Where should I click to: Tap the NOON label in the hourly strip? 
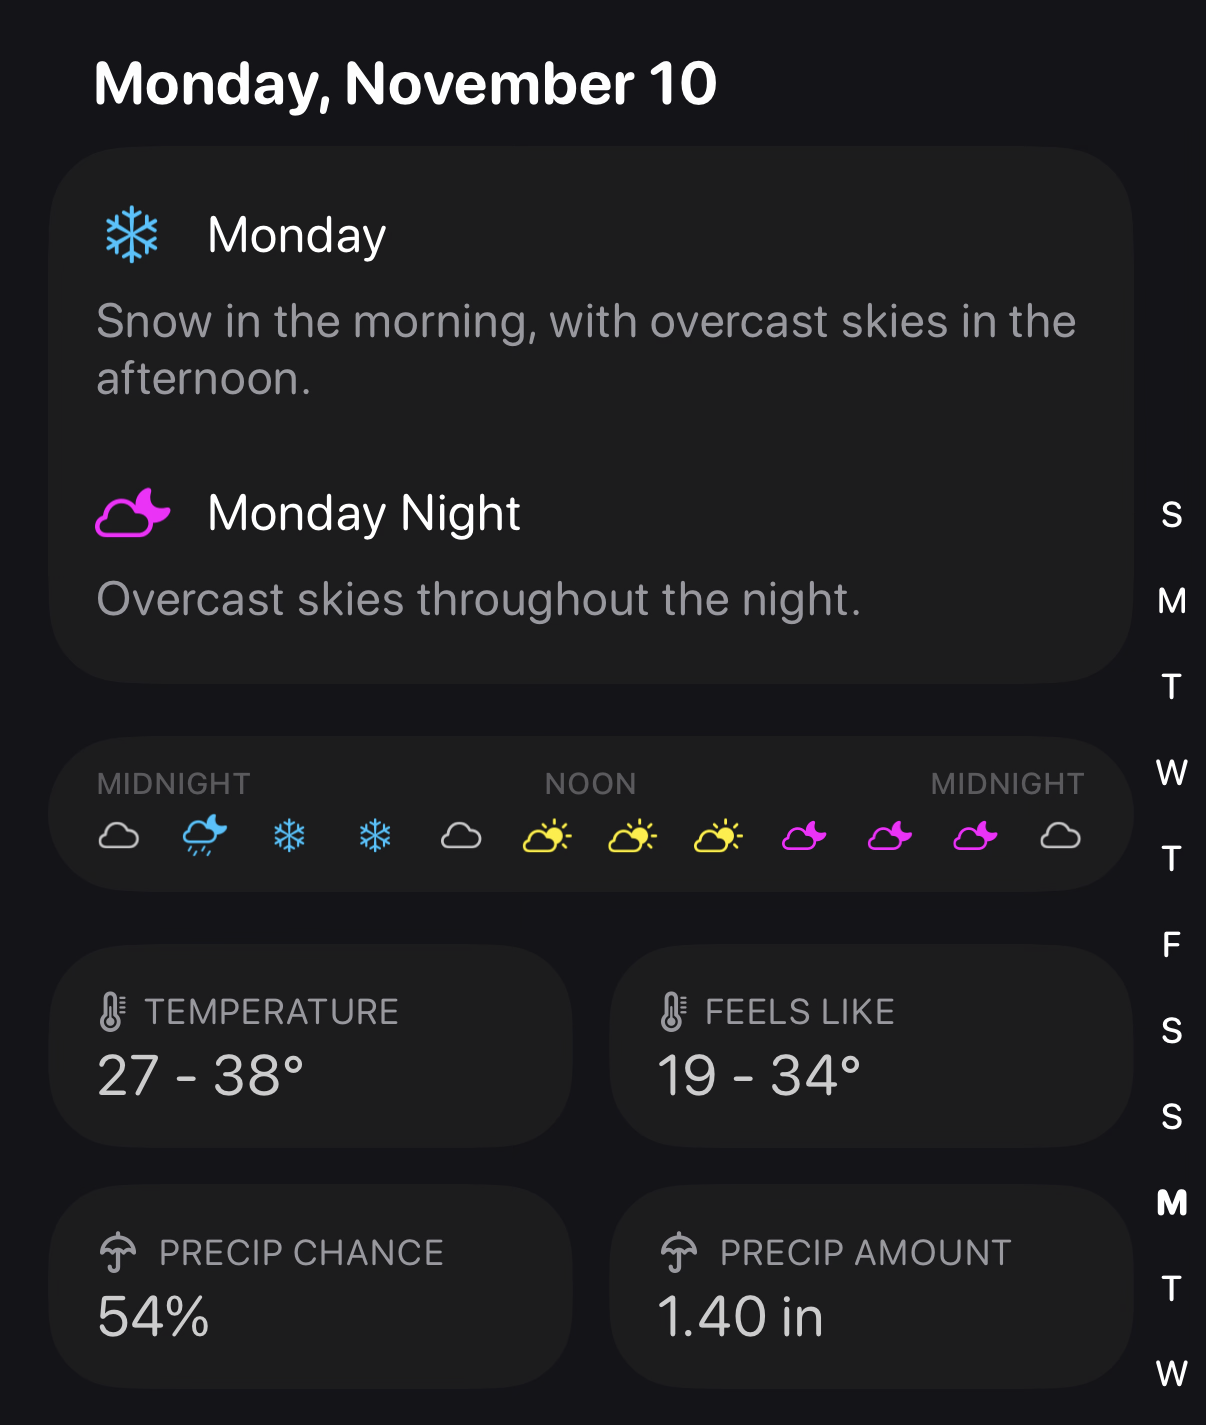click(x=590, y=783)
